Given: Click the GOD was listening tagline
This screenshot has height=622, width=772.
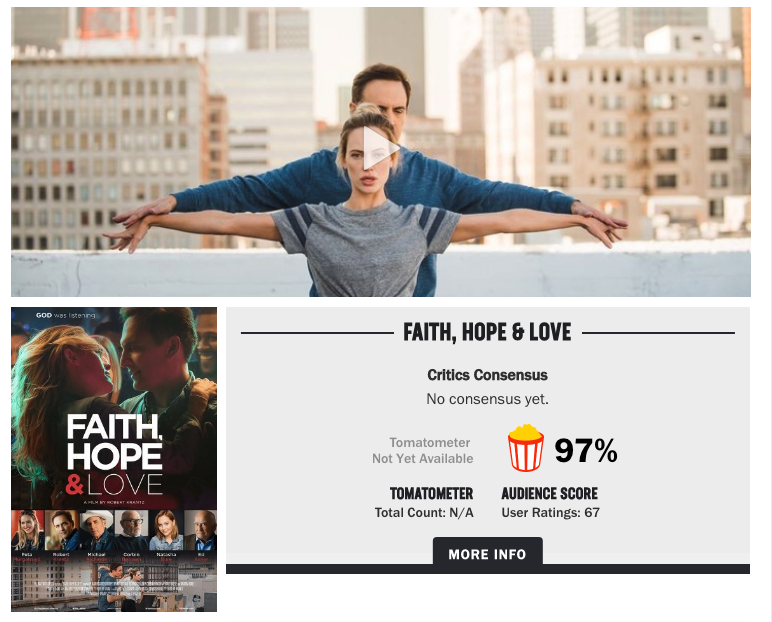Looking at the screenshot, I should 65,315.
